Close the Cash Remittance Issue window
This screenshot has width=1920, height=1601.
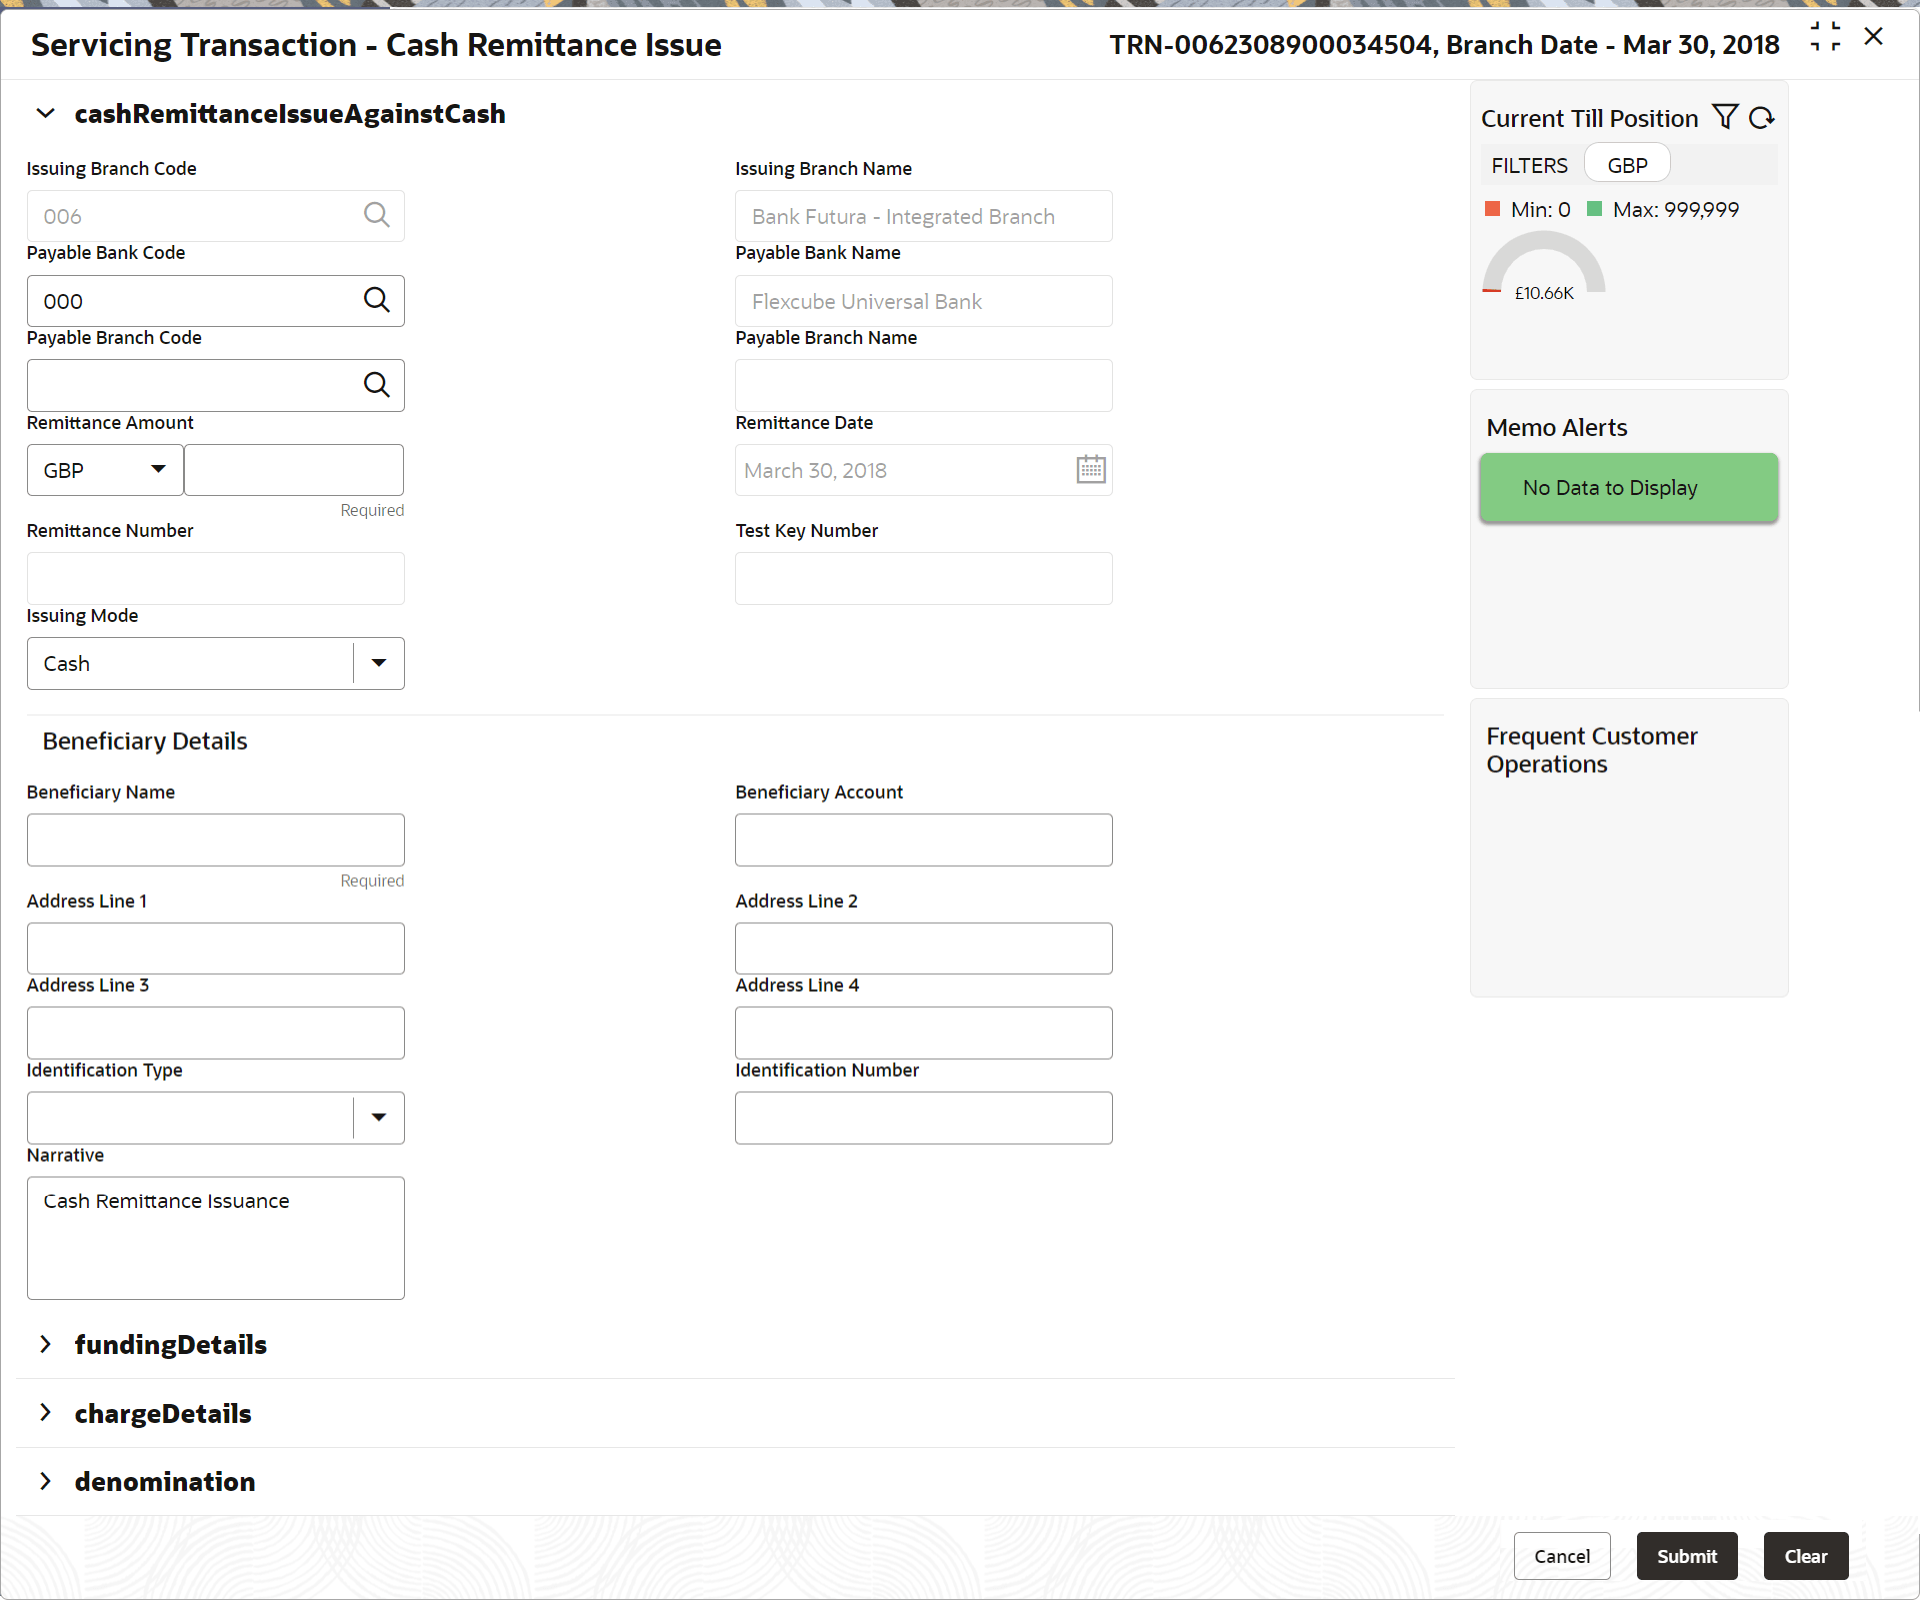pos(1874,37)
